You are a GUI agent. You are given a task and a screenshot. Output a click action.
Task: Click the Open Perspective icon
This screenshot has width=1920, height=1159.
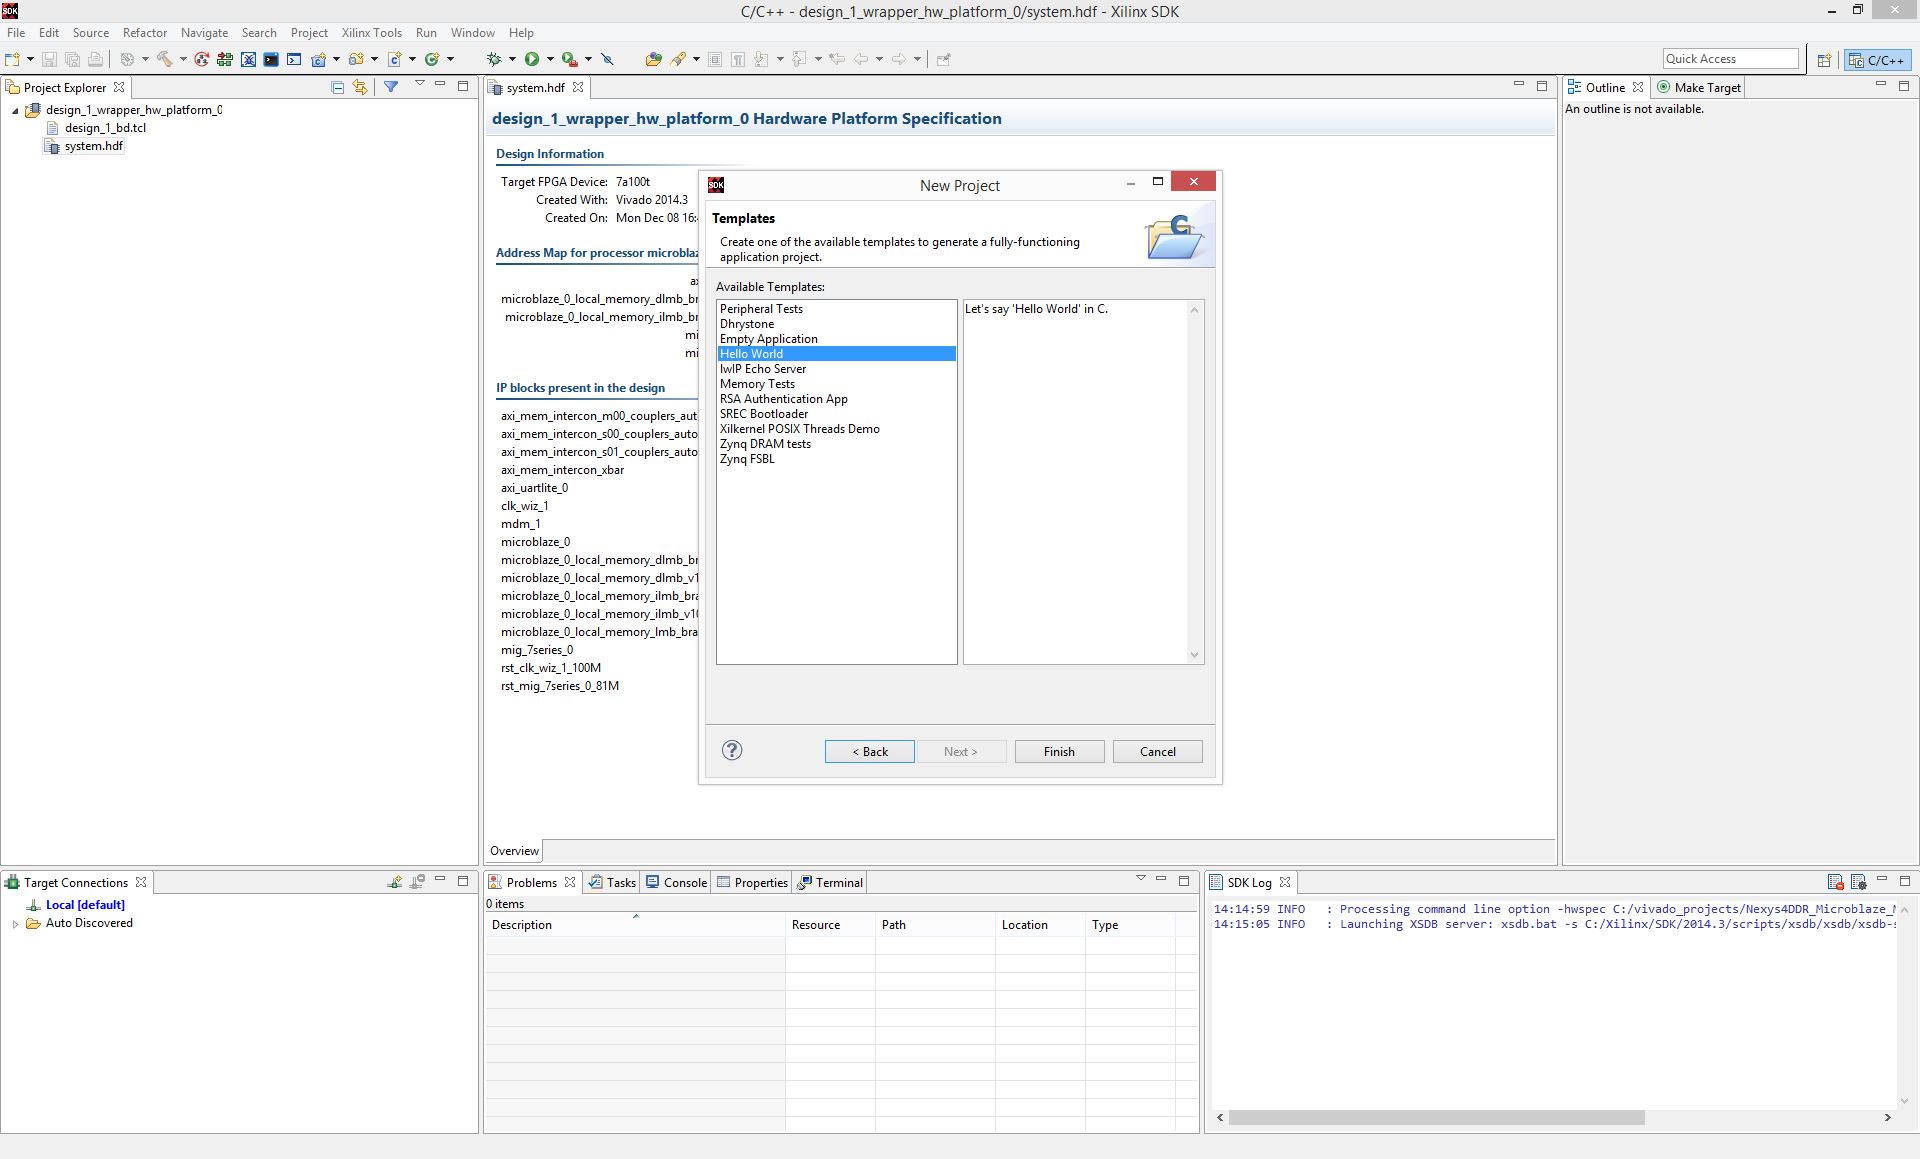[x=1824, y=60]
